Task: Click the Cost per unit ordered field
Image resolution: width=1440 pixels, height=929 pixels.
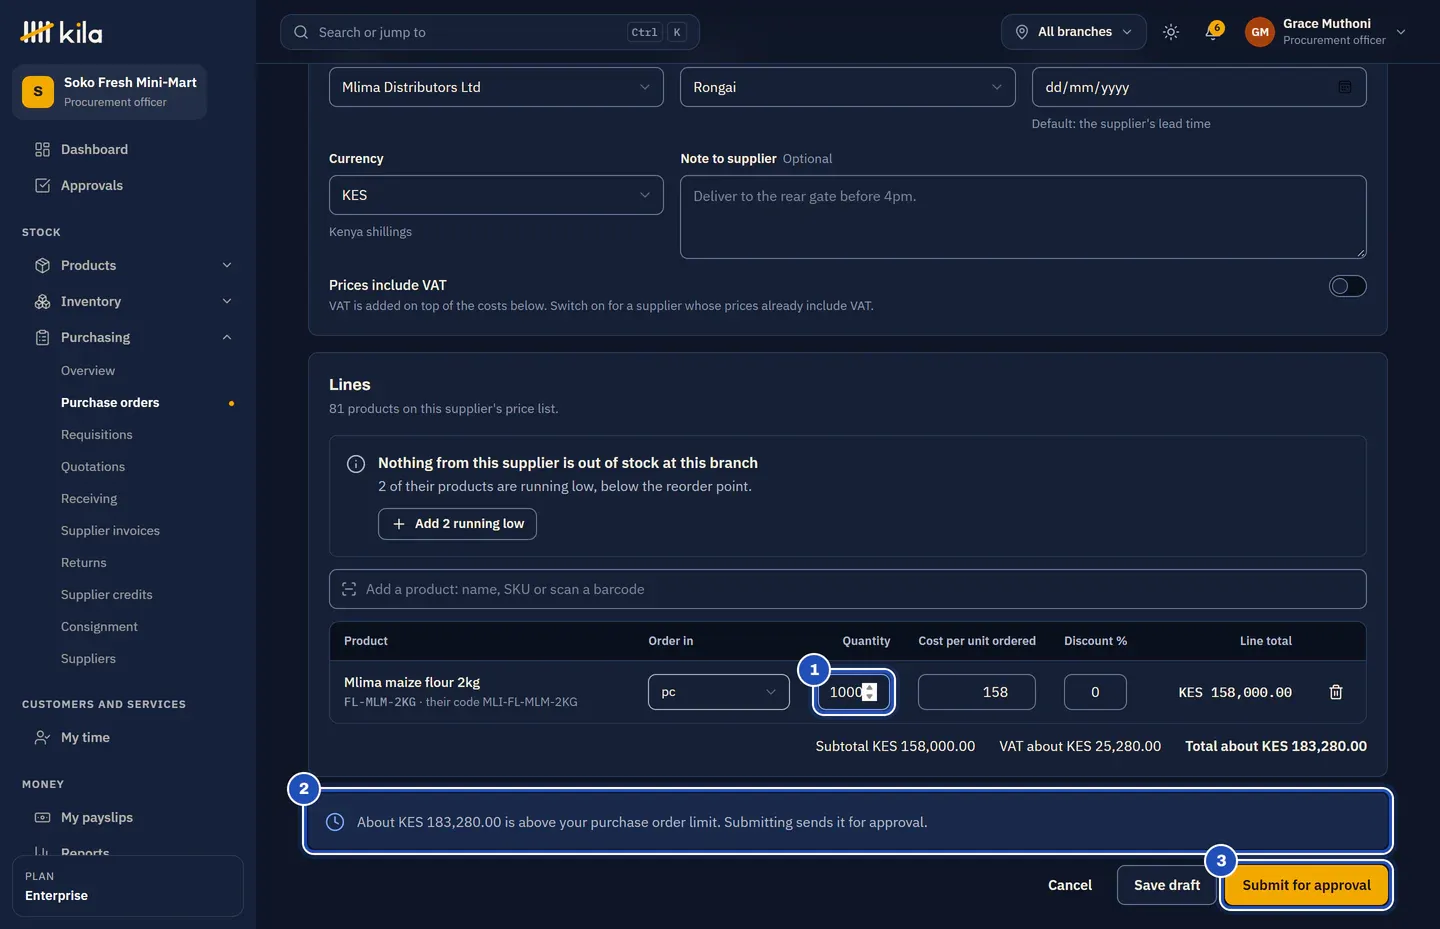Action: tap(977, 692)
